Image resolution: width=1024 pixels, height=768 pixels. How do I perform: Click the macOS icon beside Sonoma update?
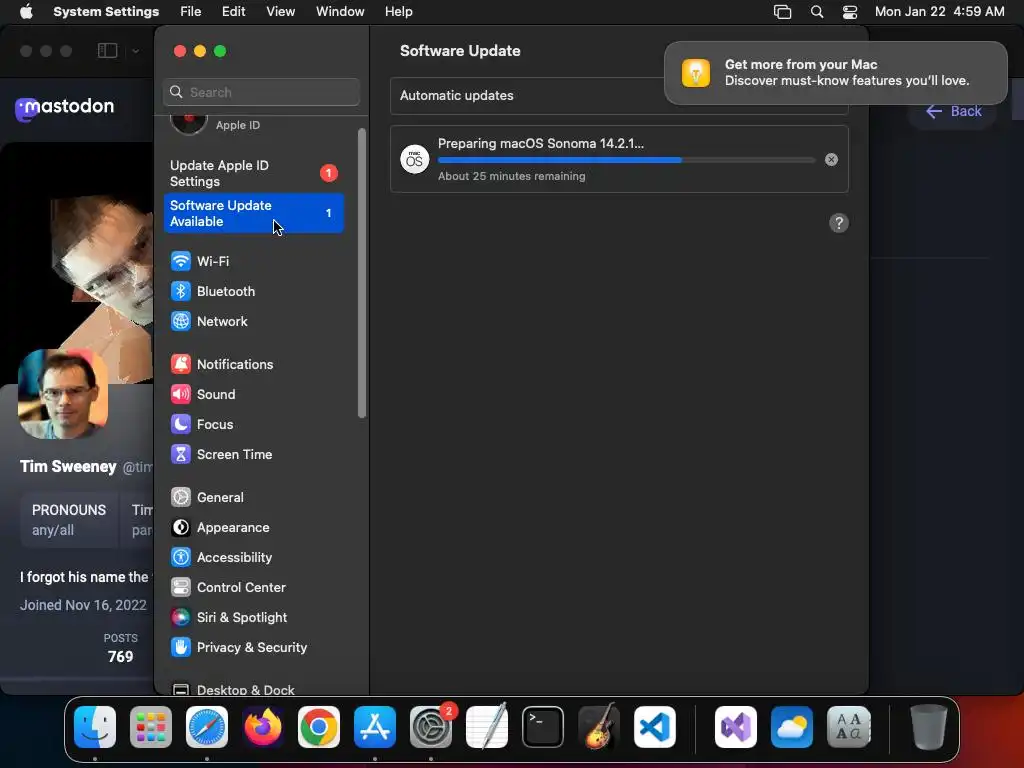pos(415,159)
